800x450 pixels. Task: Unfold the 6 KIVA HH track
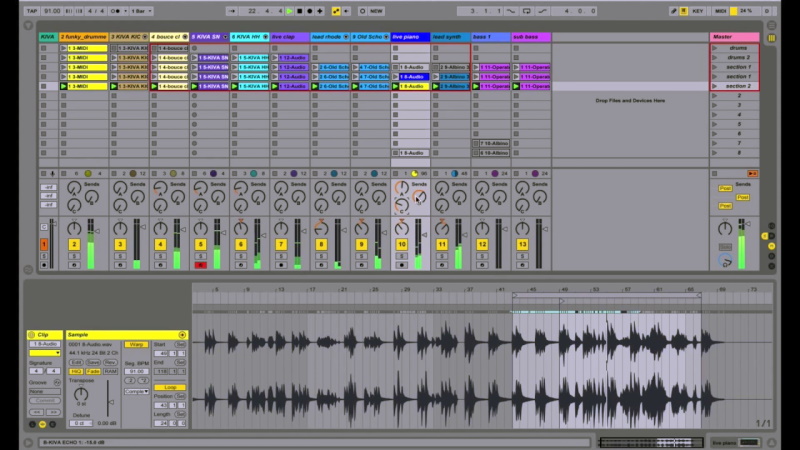(266, 37)
